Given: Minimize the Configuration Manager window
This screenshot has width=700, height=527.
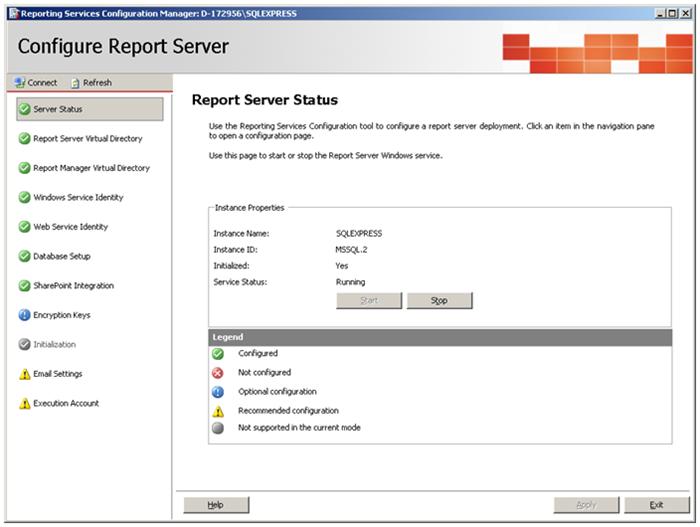Looking at the screenshot, I should click(x=660, y=13).
